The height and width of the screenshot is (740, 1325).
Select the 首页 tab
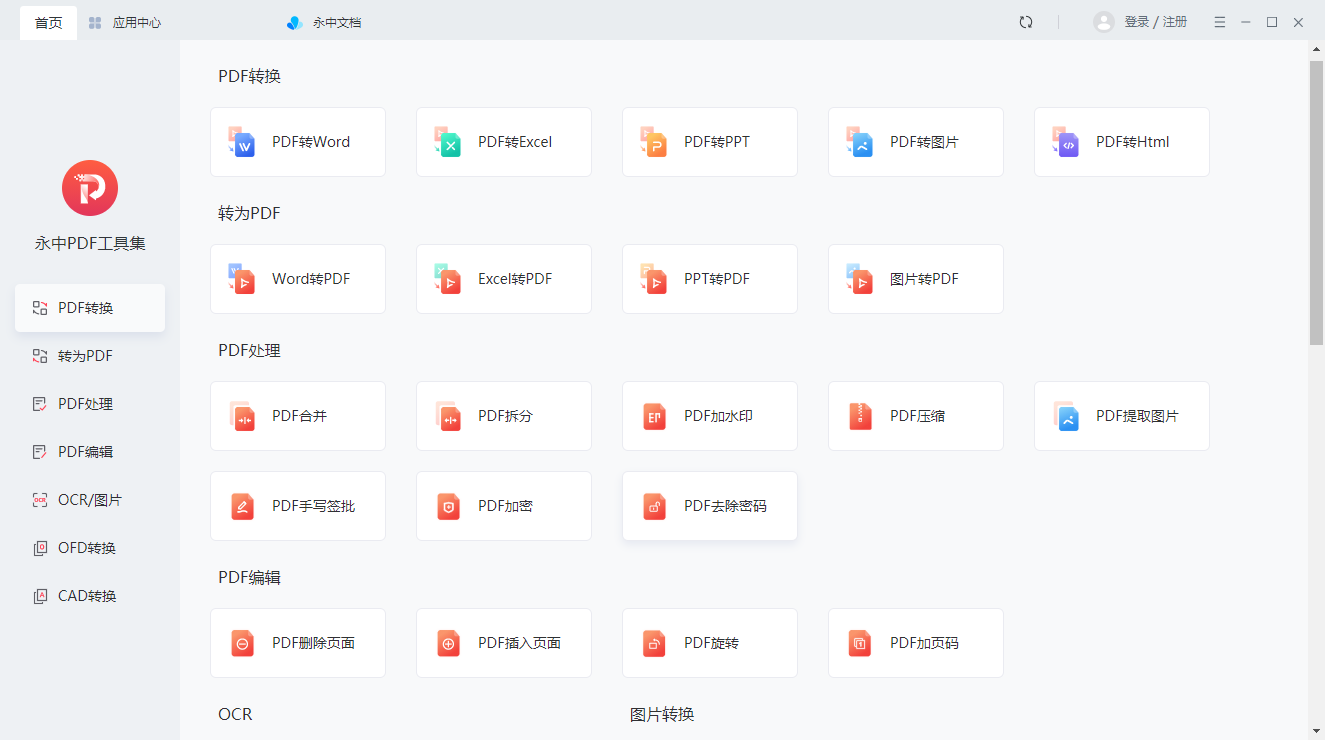tap(47, 21)
